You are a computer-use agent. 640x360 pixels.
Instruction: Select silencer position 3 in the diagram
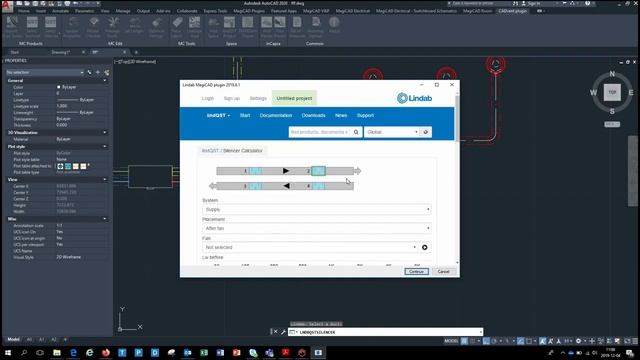tap(256, 186)
